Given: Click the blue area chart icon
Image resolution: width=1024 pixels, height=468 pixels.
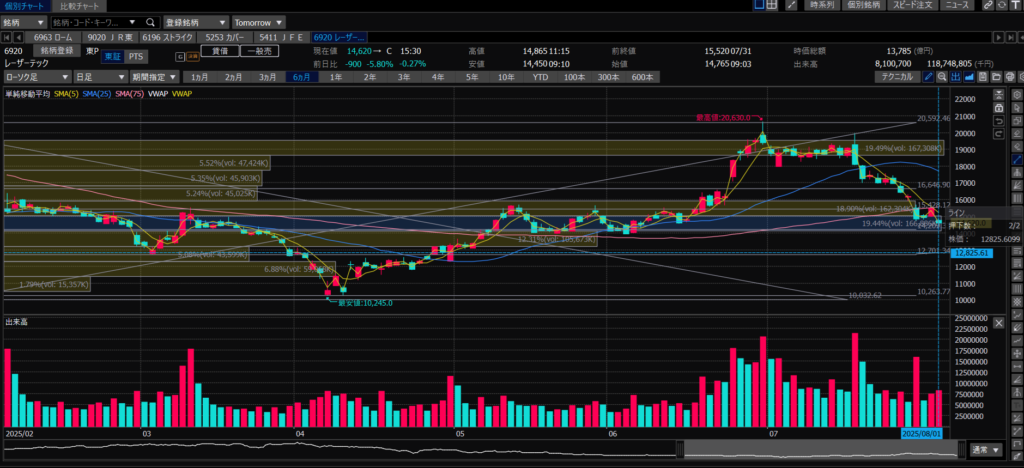Looking at the screenshot, I should 969,76.
